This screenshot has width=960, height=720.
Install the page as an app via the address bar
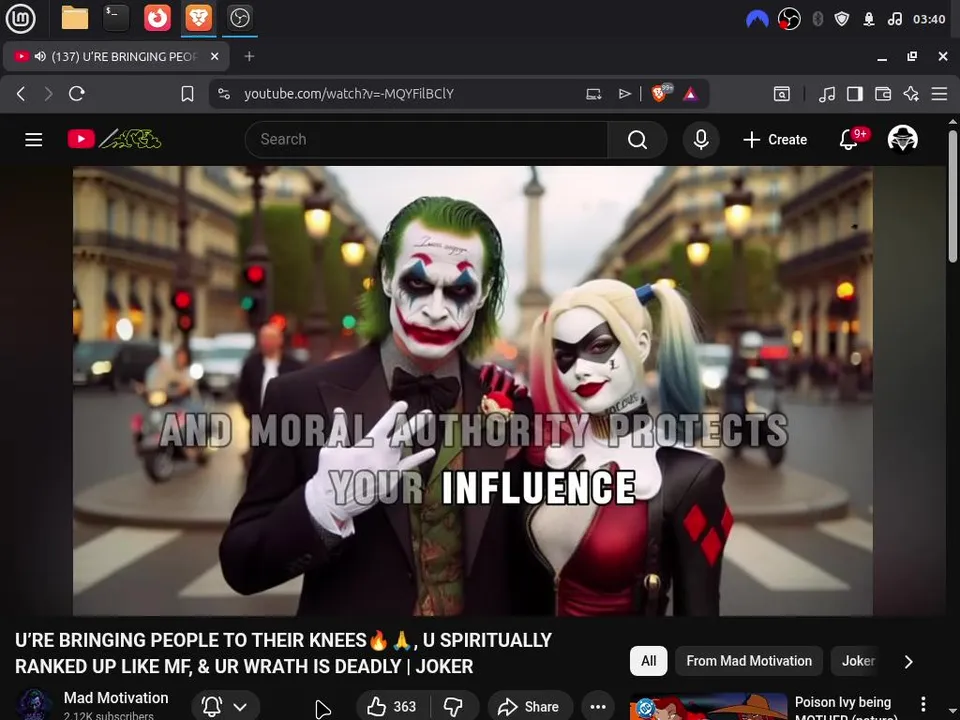coord(593,94)
